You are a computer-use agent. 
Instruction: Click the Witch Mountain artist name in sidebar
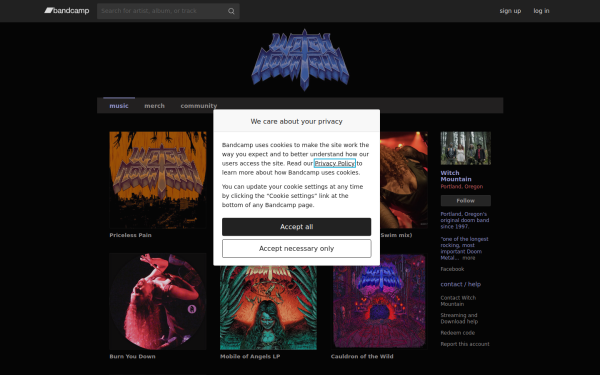(456, 176)
